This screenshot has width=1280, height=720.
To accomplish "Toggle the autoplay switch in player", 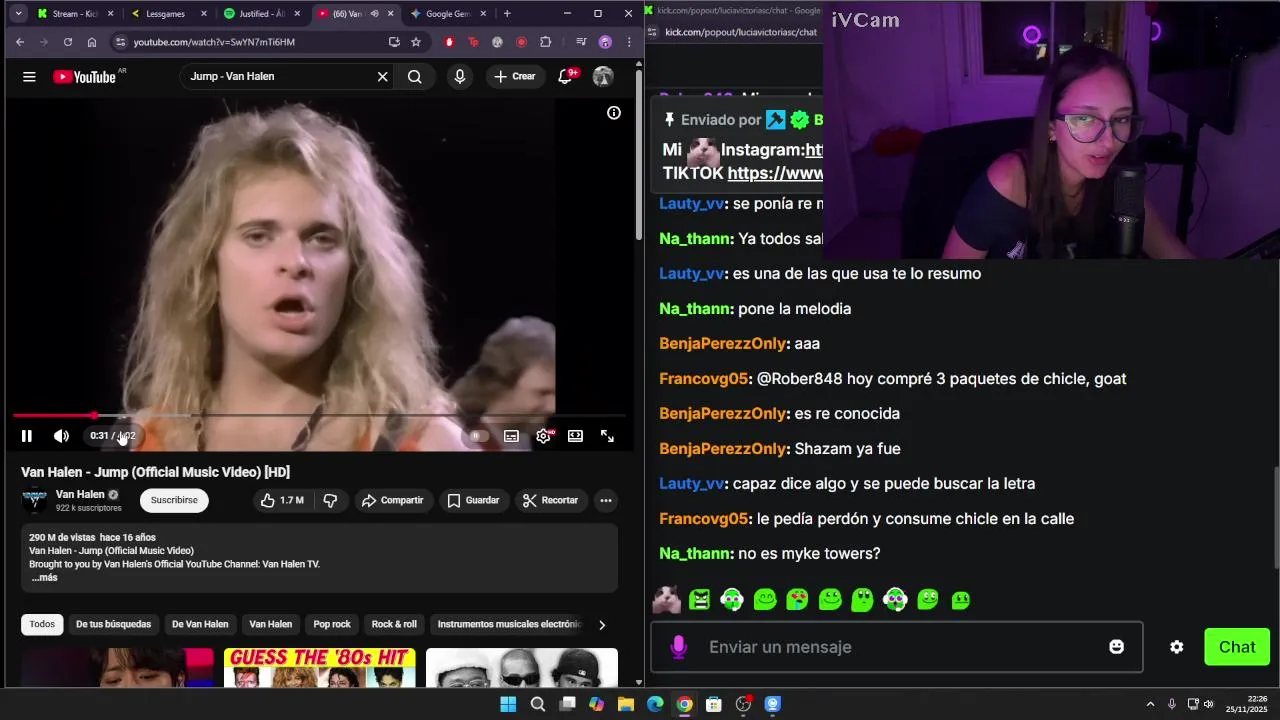I will [x=478, y=436].
